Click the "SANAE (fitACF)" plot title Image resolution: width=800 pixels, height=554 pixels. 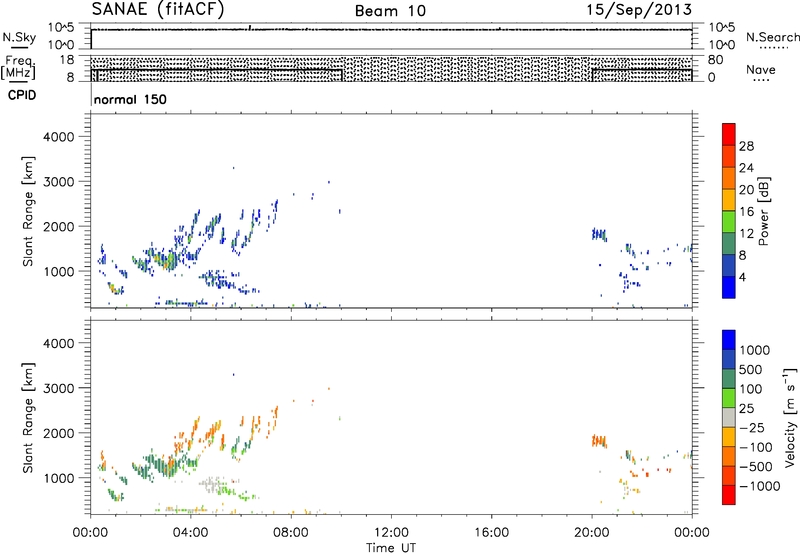point(158,9)
